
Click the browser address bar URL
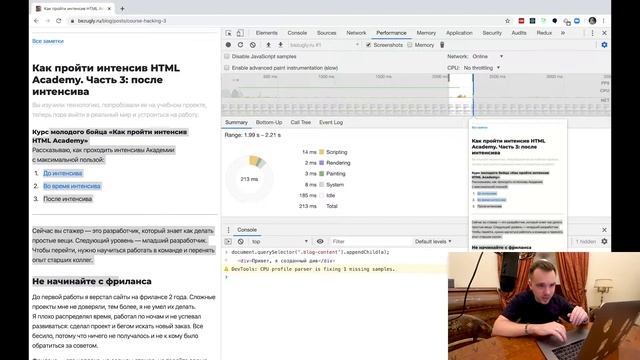pyautogui.click(x=122, y=21)
